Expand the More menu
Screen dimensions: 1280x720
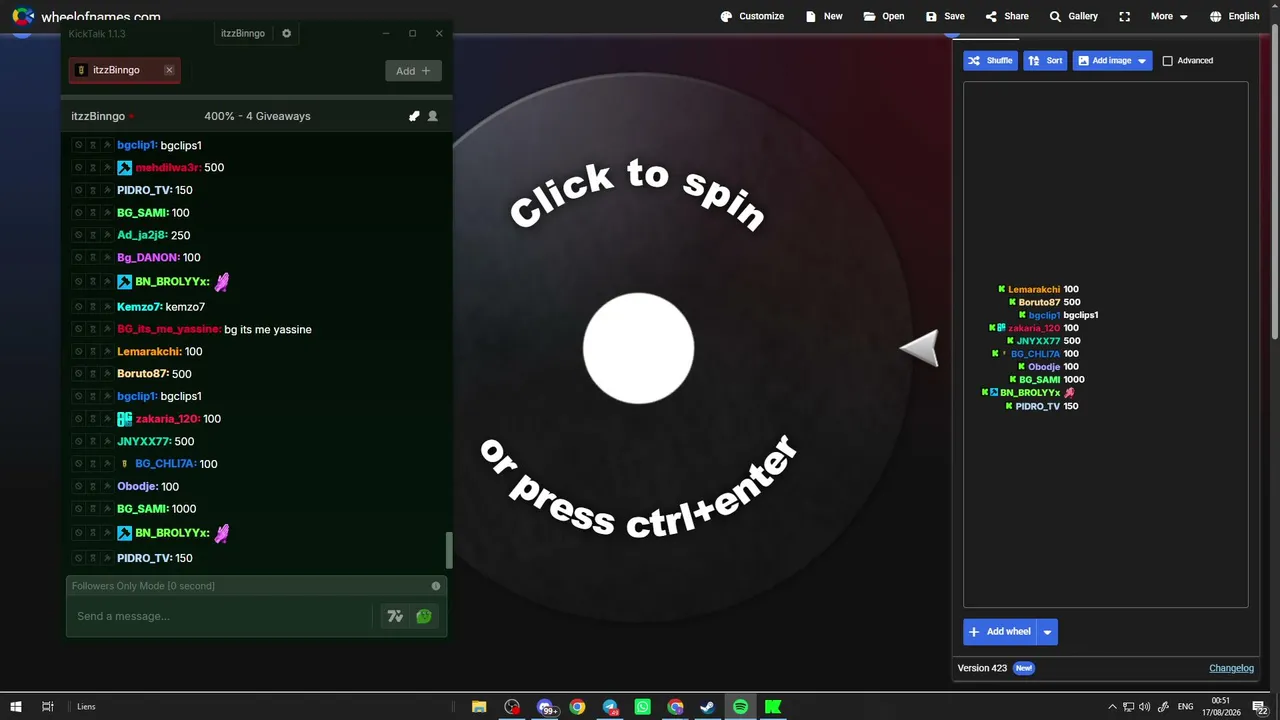coord(1169,16)
